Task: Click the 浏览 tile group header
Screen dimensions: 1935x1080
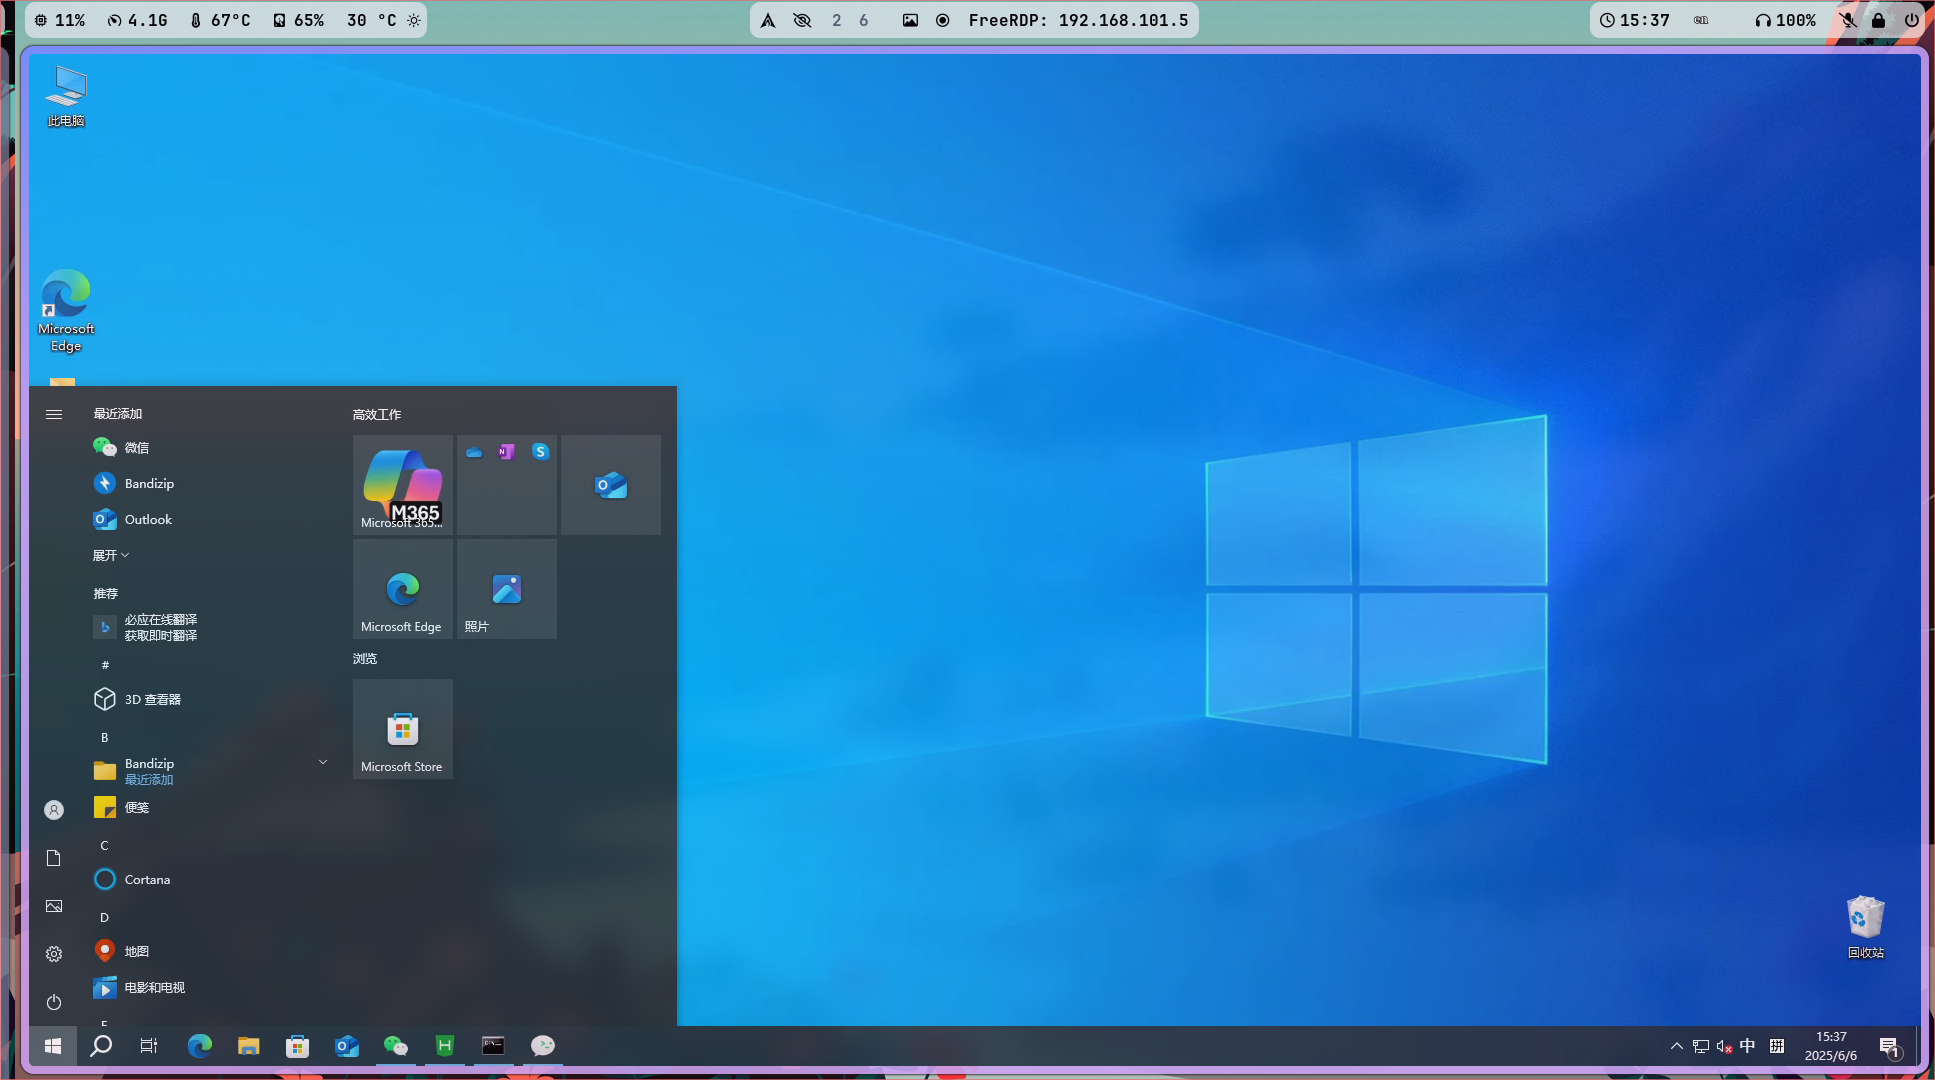Action: point(365,658)
